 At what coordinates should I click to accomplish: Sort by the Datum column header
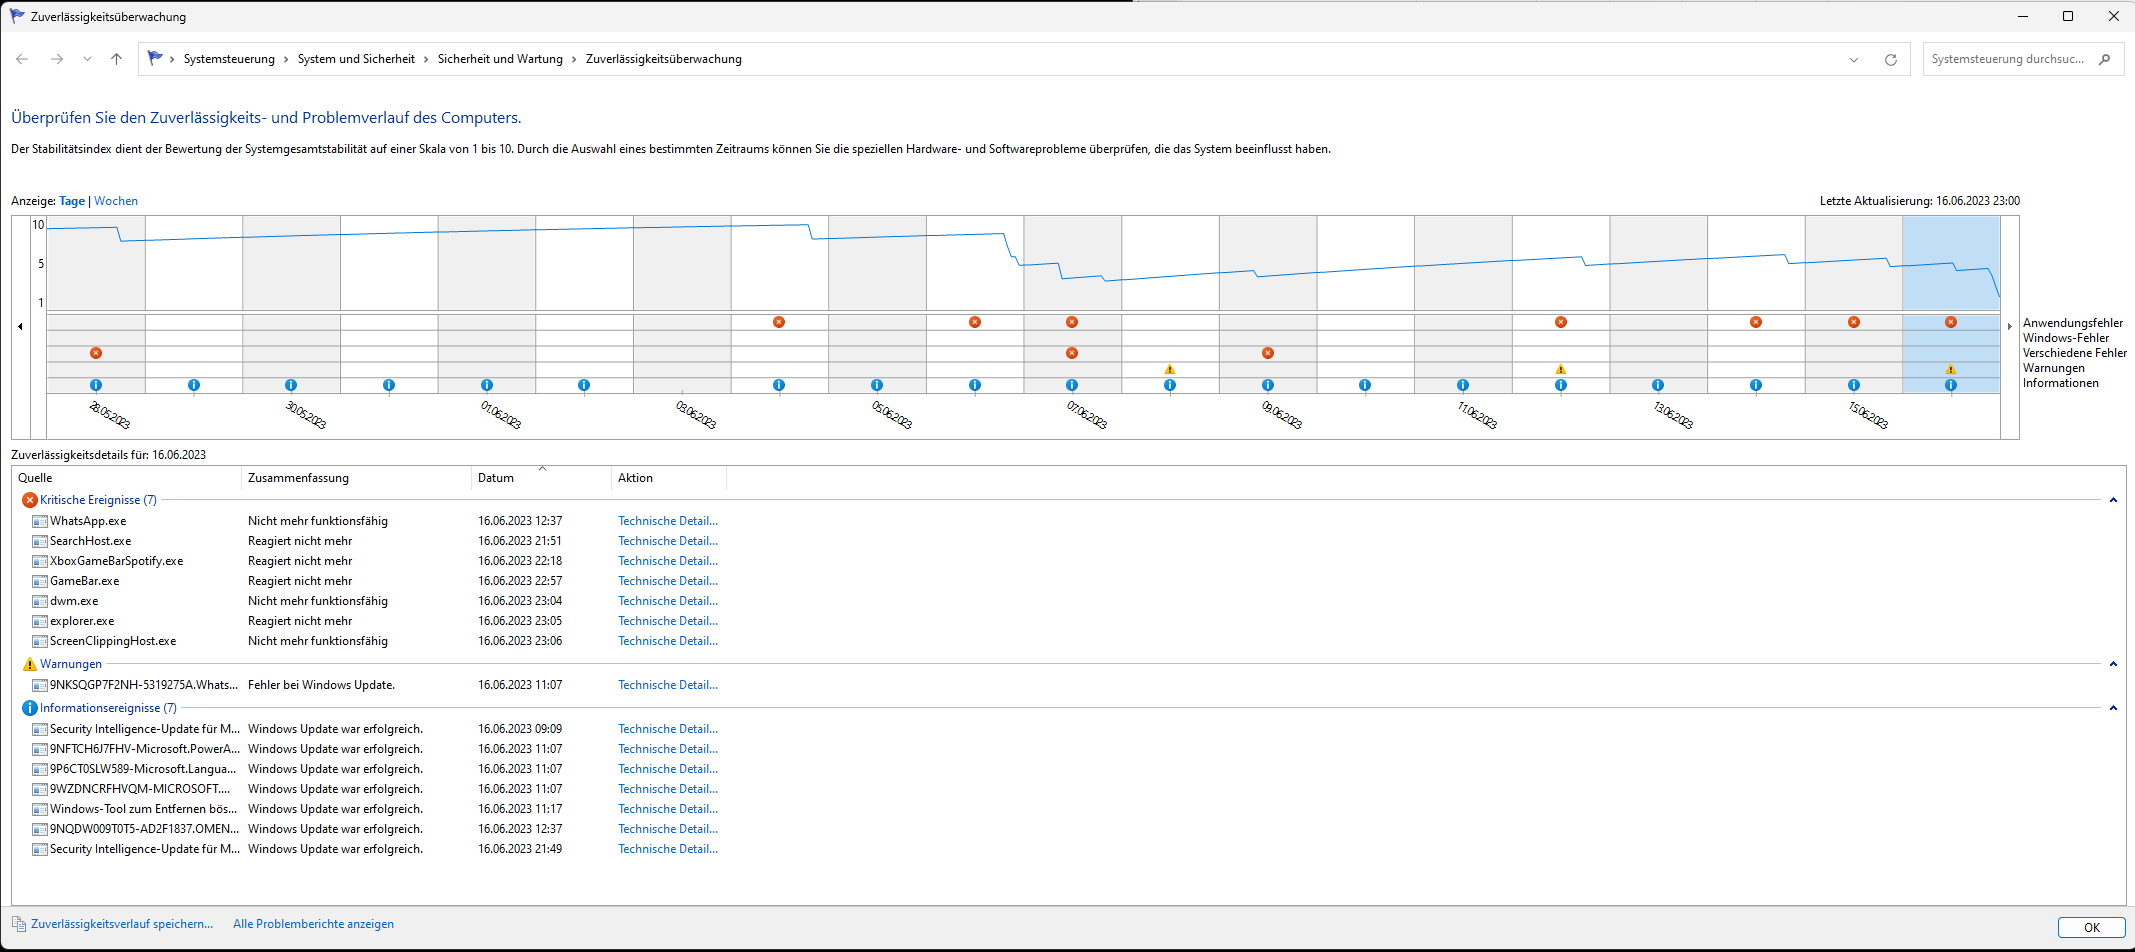coord(541,478)
